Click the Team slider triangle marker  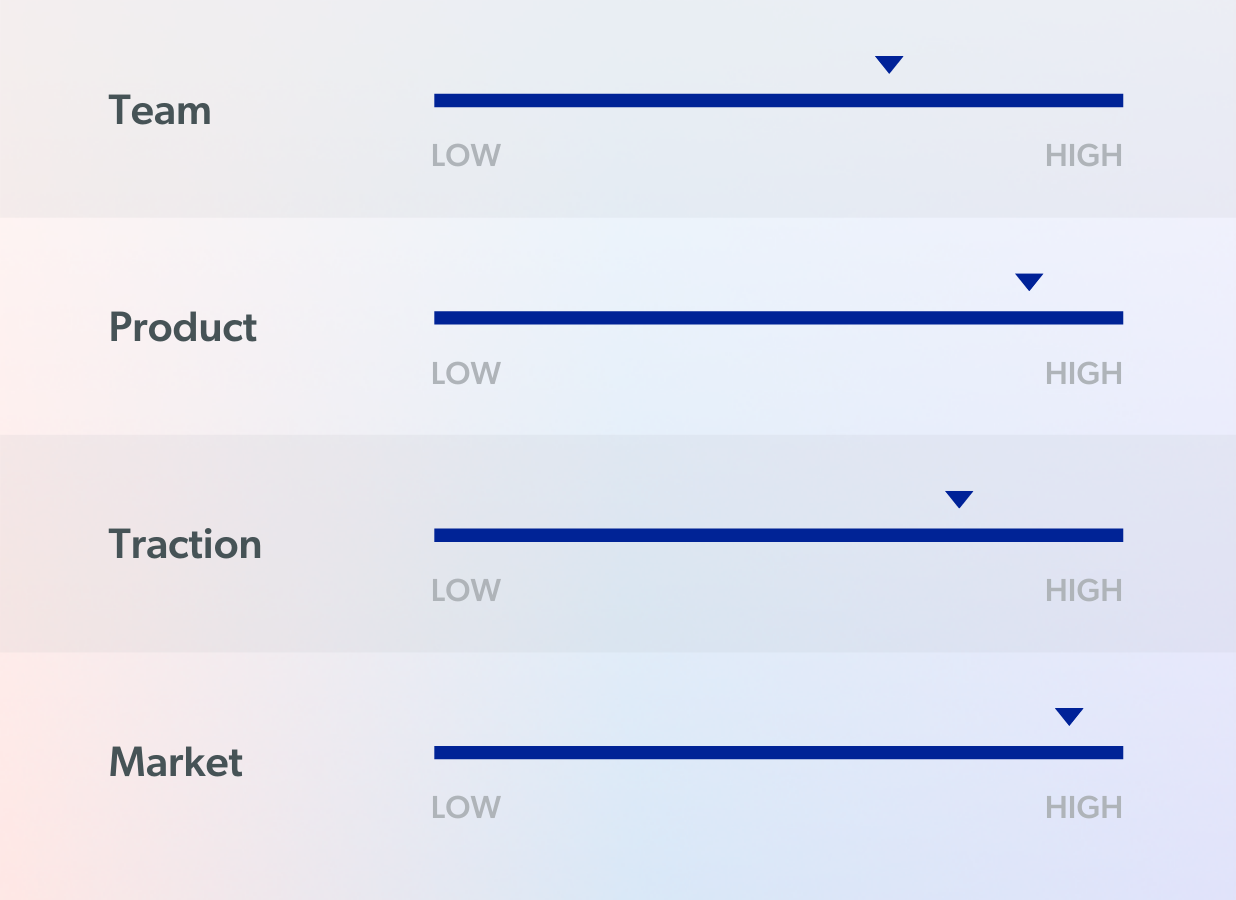tap(889, 64)
